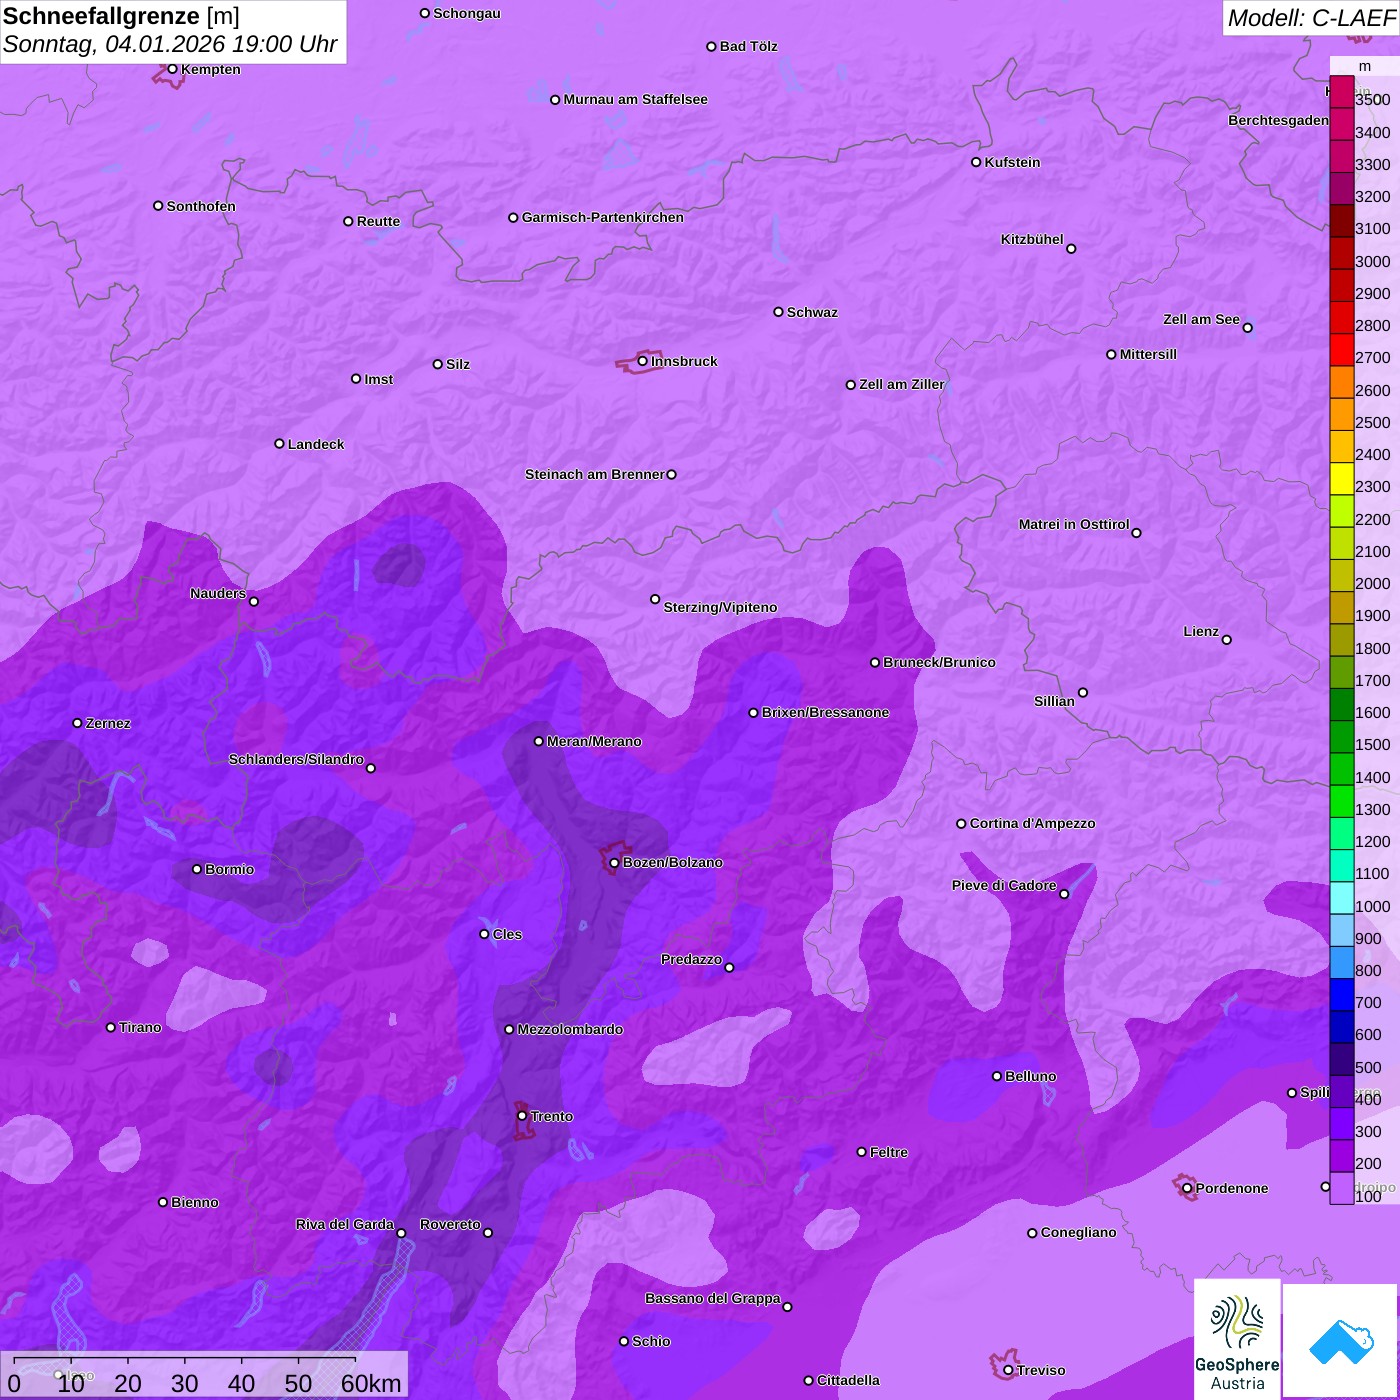The height and width of the screenshot is (1400, 1400).
Task: Click the 'Rovereto' label
Action: click(x=450, y=1224)
